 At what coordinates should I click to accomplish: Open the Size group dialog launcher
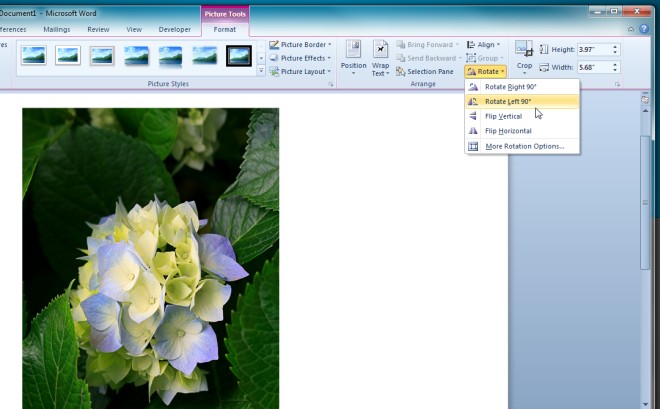pos(617,85)
